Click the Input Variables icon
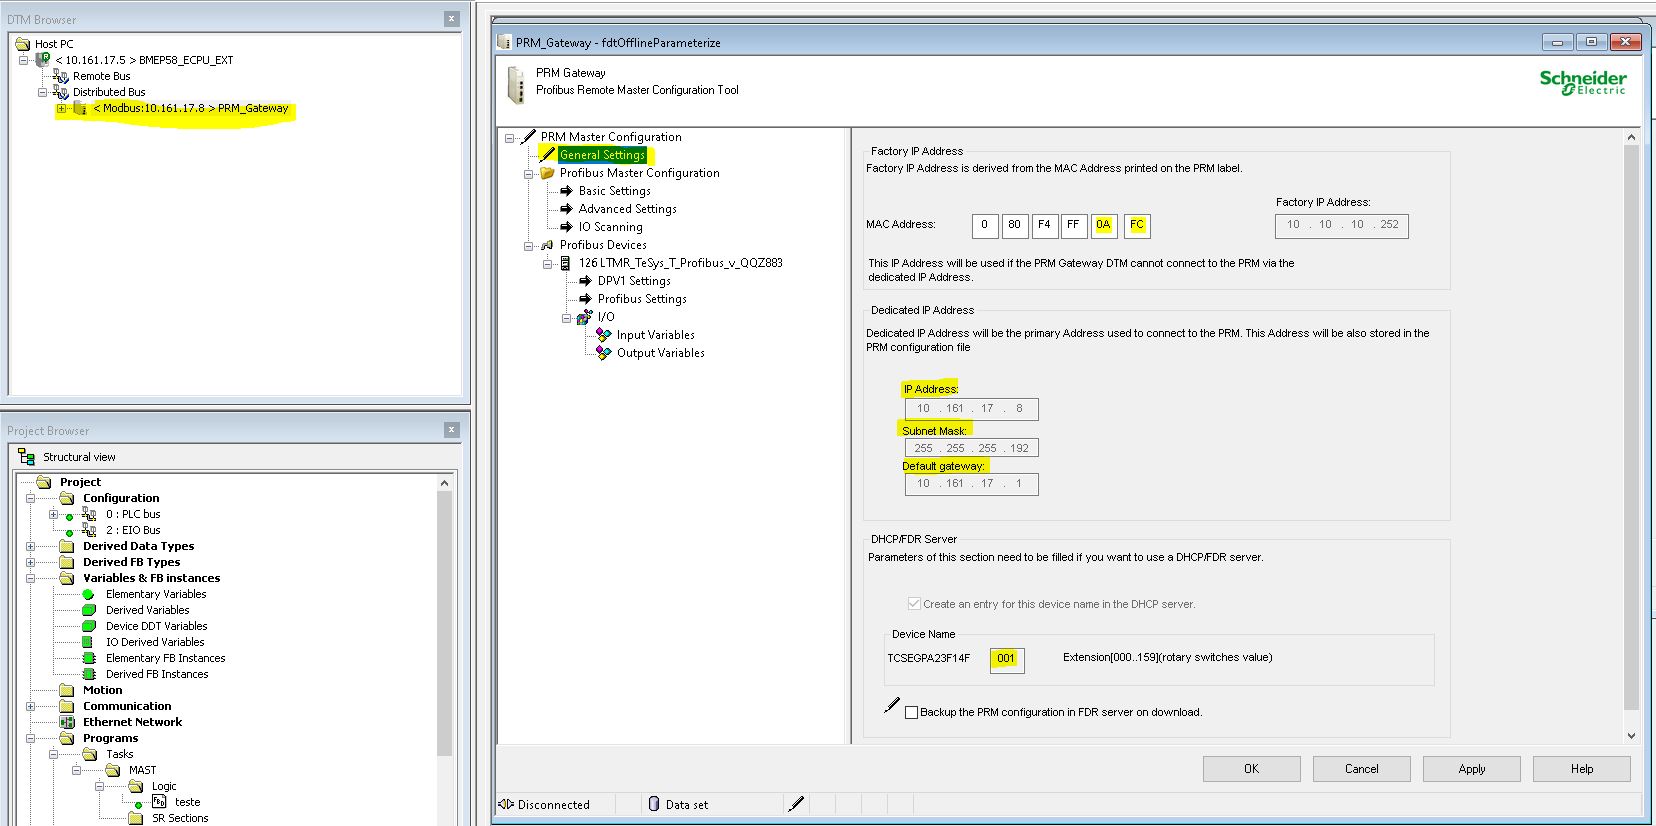 coord(603,335)
